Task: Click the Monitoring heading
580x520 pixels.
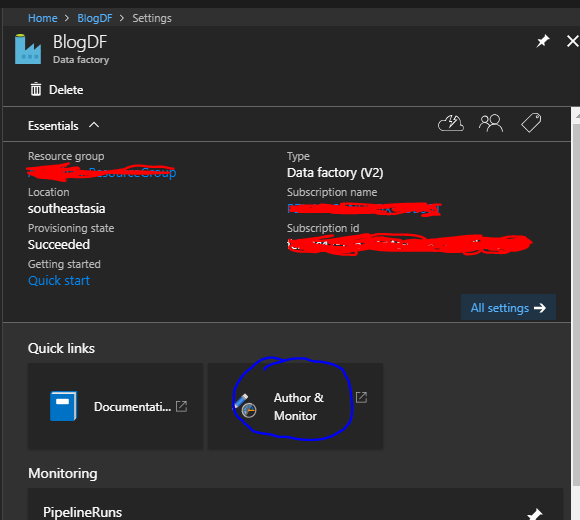Action: [x=63, y=473]
